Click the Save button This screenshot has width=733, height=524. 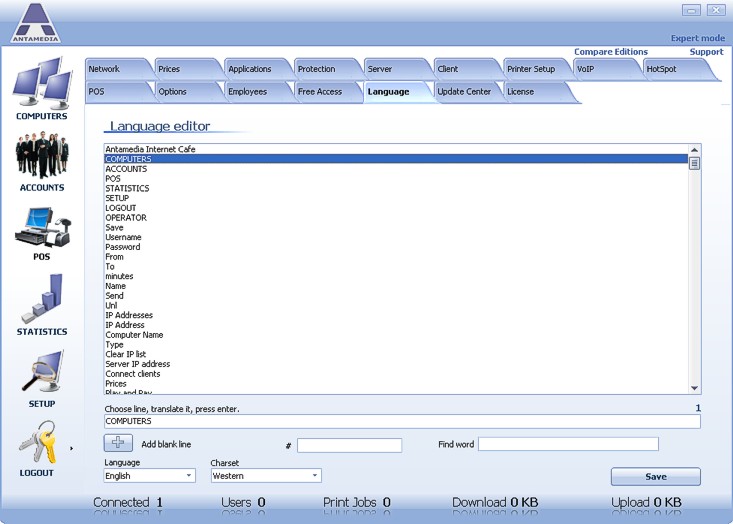pos(656,477)
